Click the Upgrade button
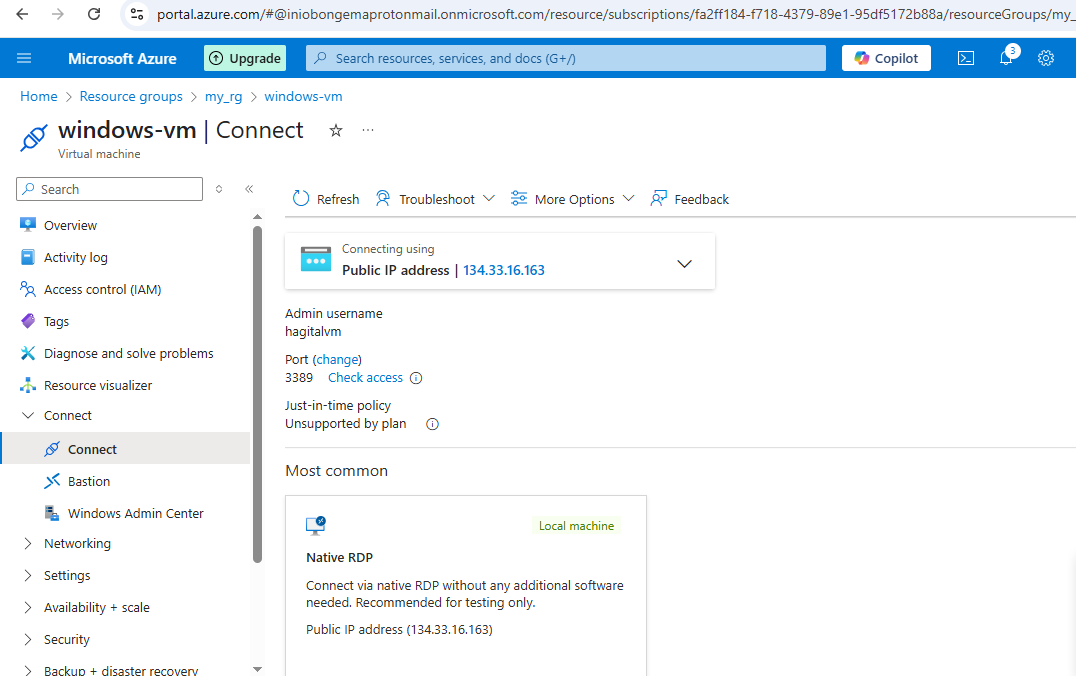This screenshot has height=676, width=1076. [x=245, y=58]
